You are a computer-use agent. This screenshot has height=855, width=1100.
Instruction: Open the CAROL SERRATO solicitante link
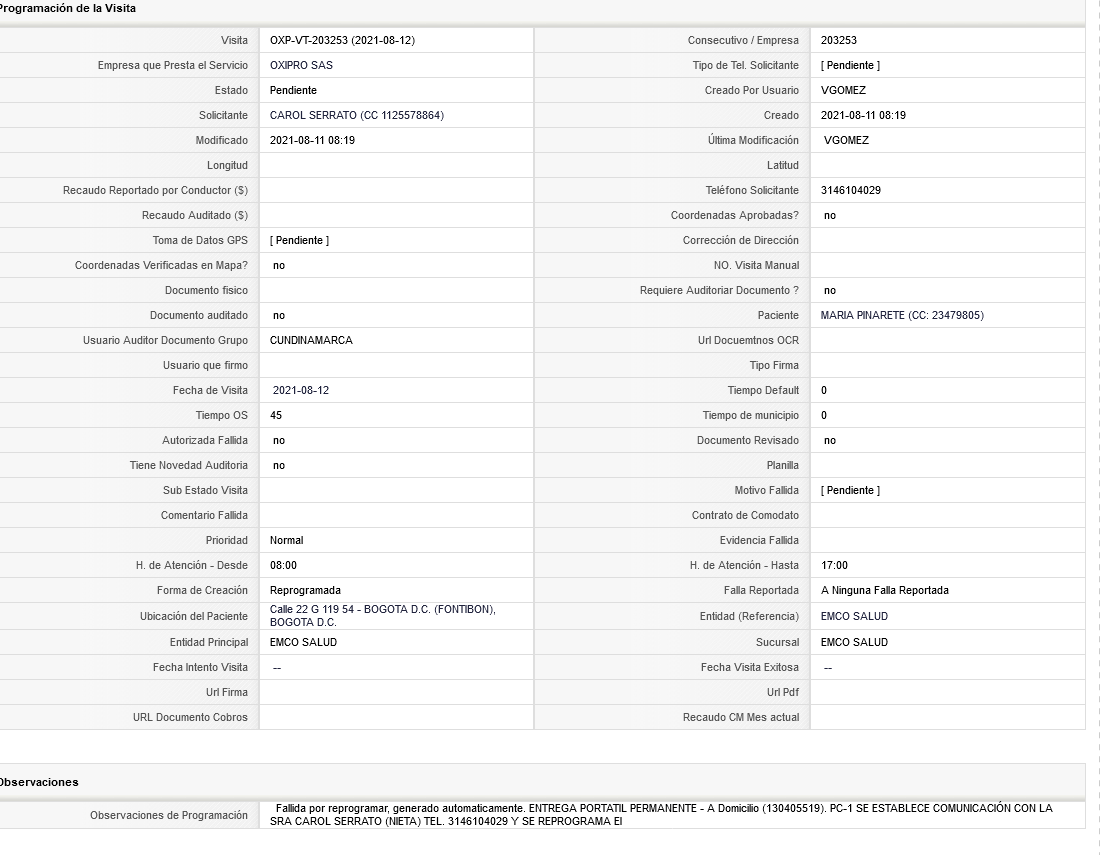click(x=356, y=115)
